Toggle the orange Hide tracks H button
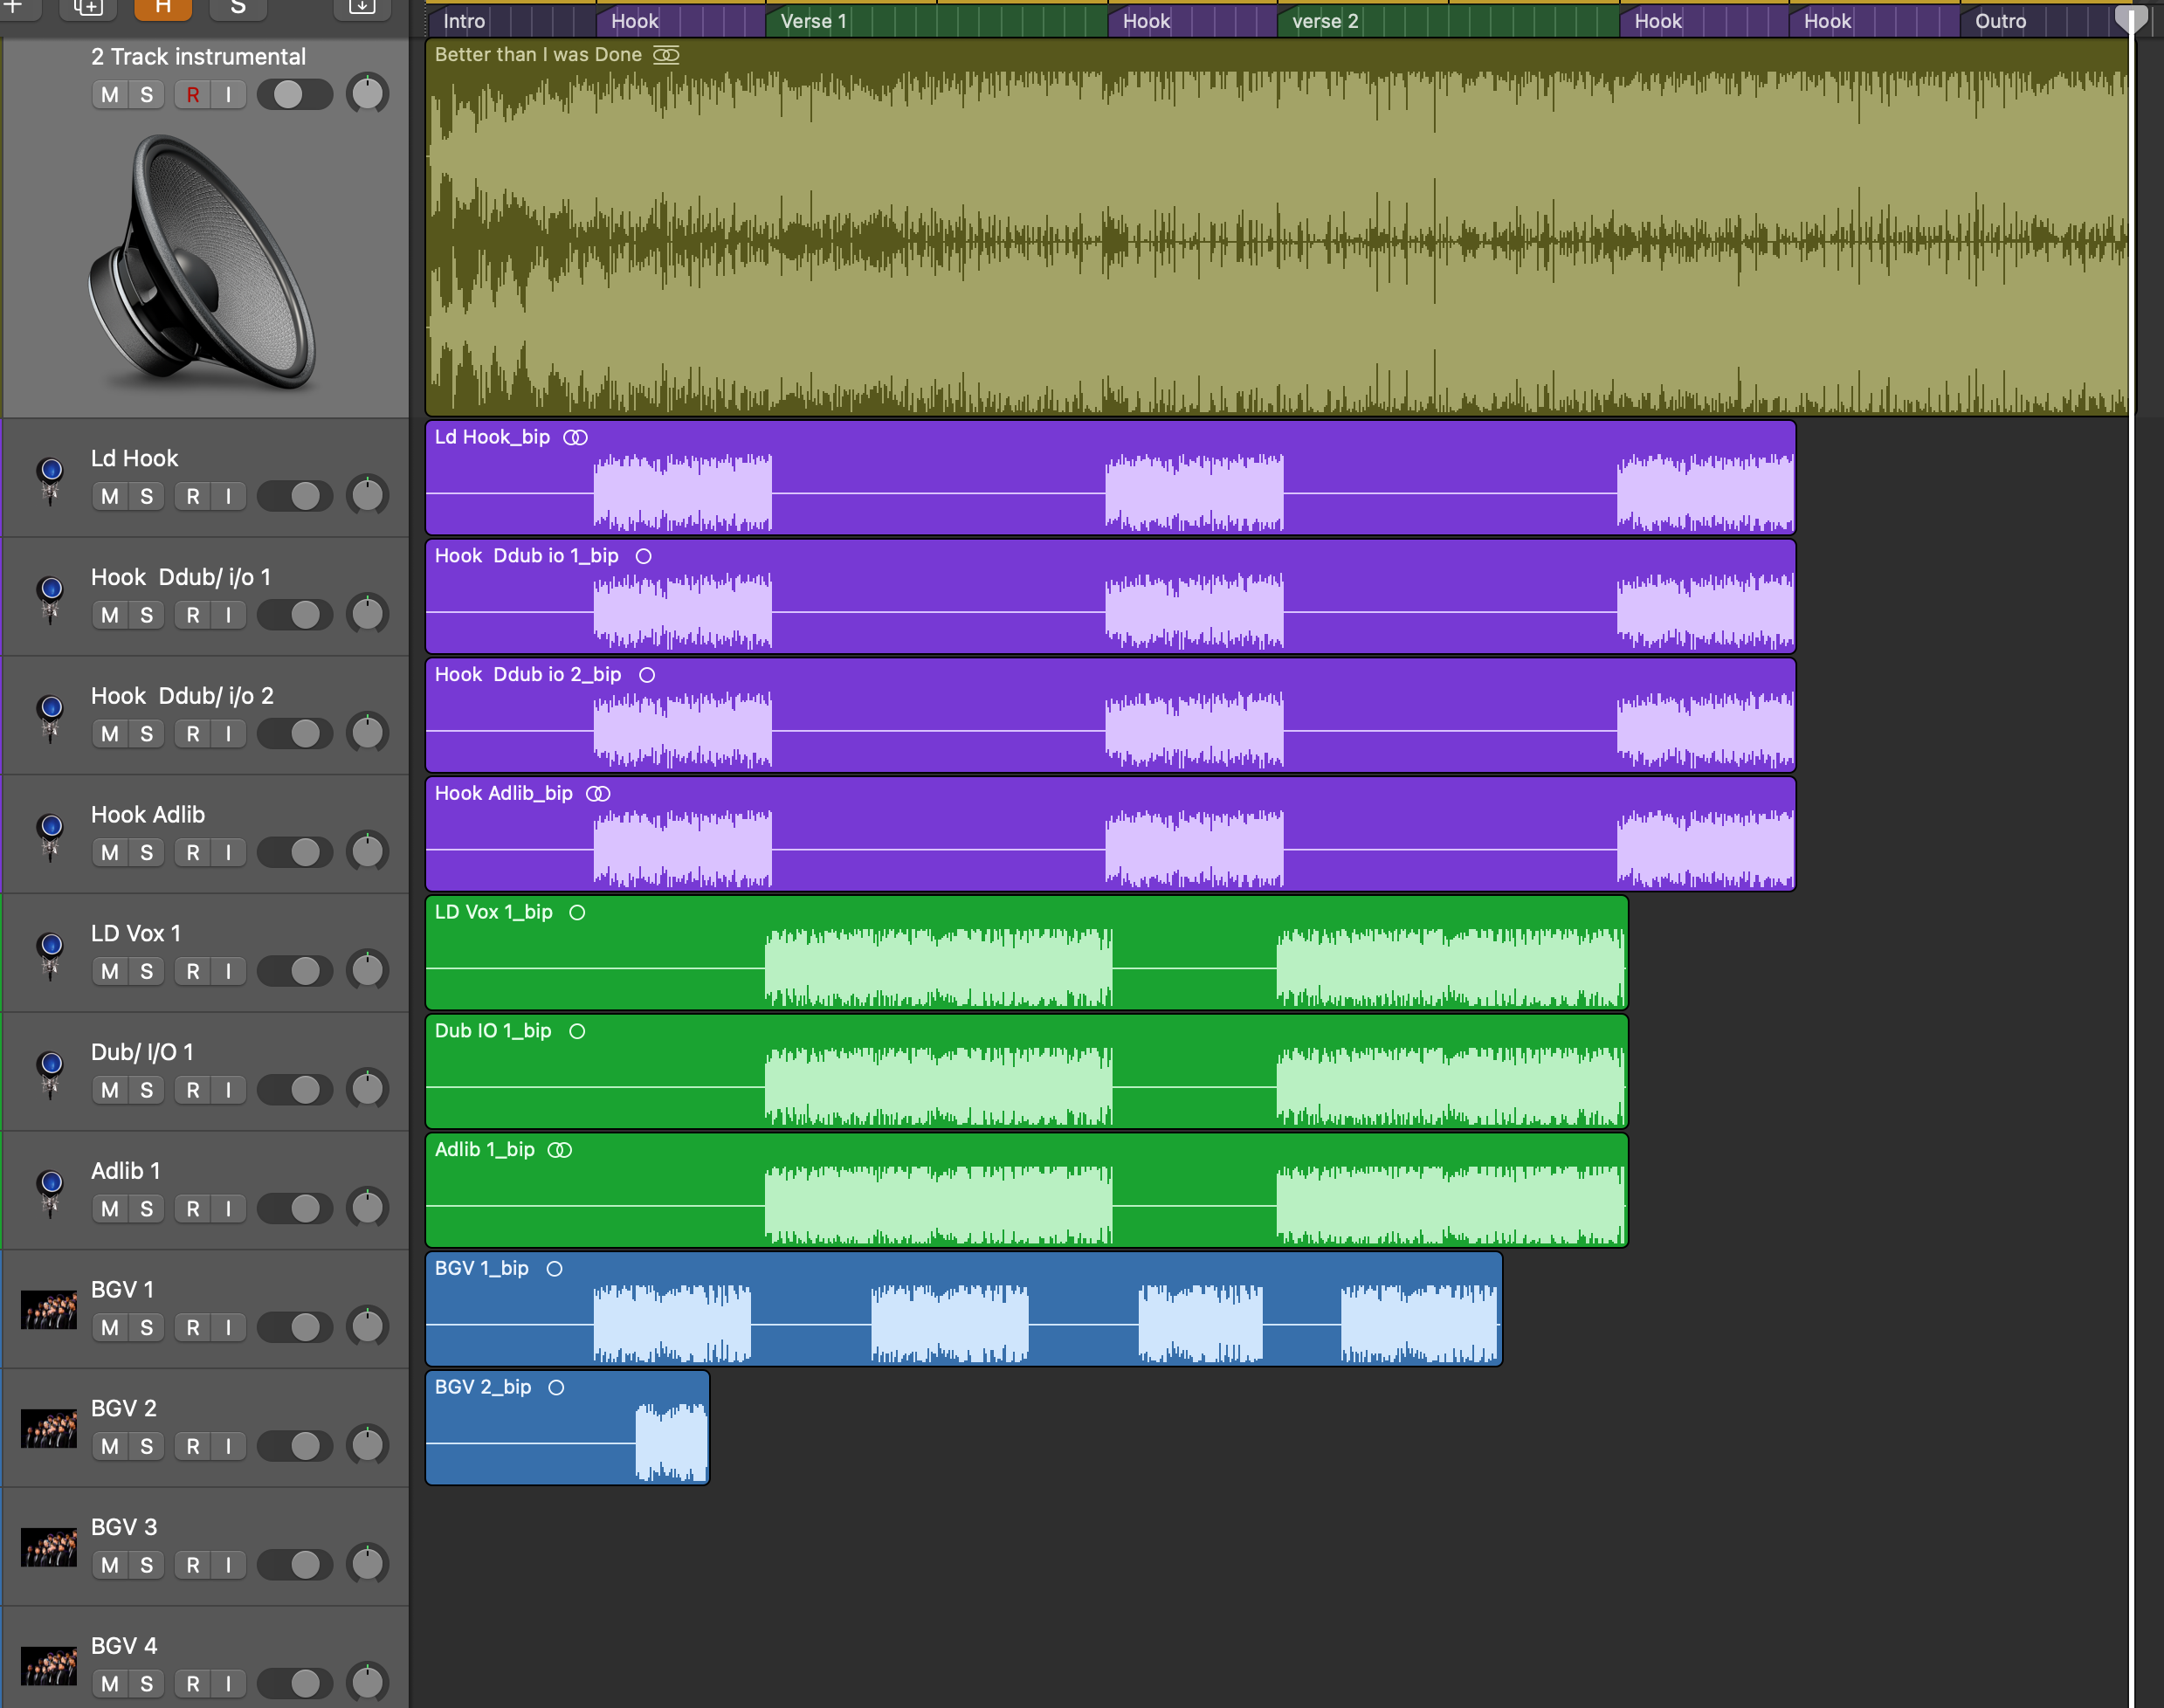Viewport: 2164px width, 1708px height. [163, 8]
